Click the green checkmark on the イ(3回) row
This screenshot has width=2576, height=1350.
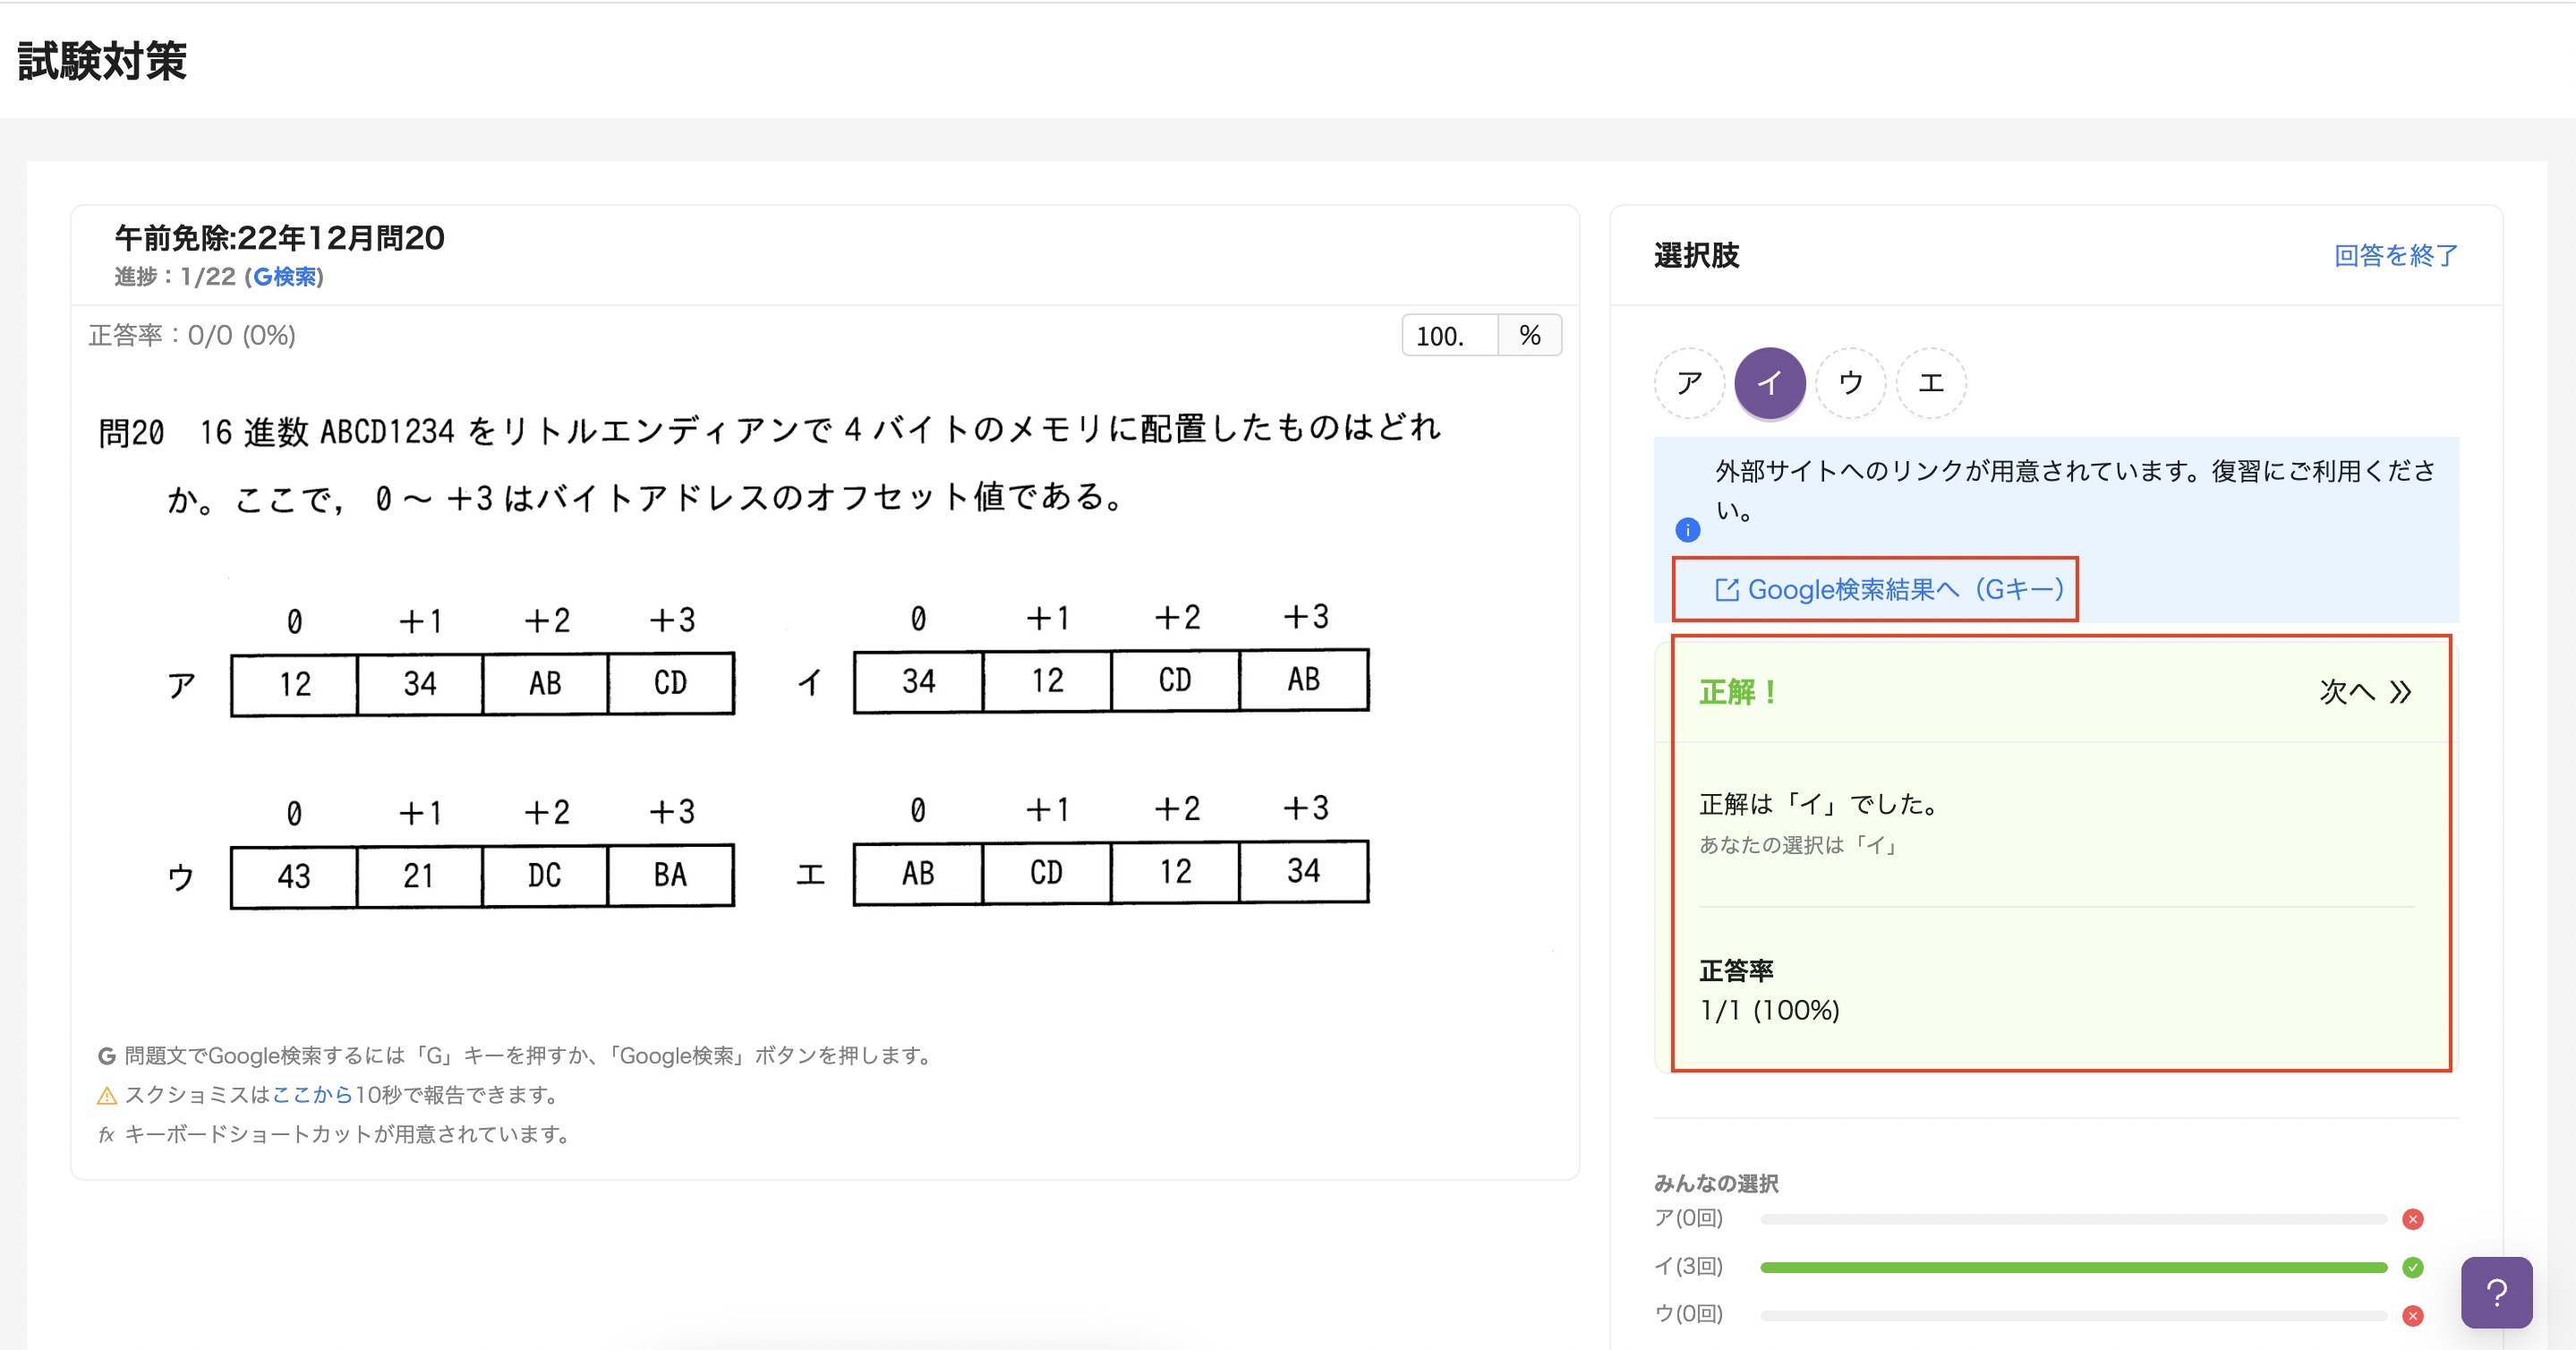(x=2415, y=1265)
